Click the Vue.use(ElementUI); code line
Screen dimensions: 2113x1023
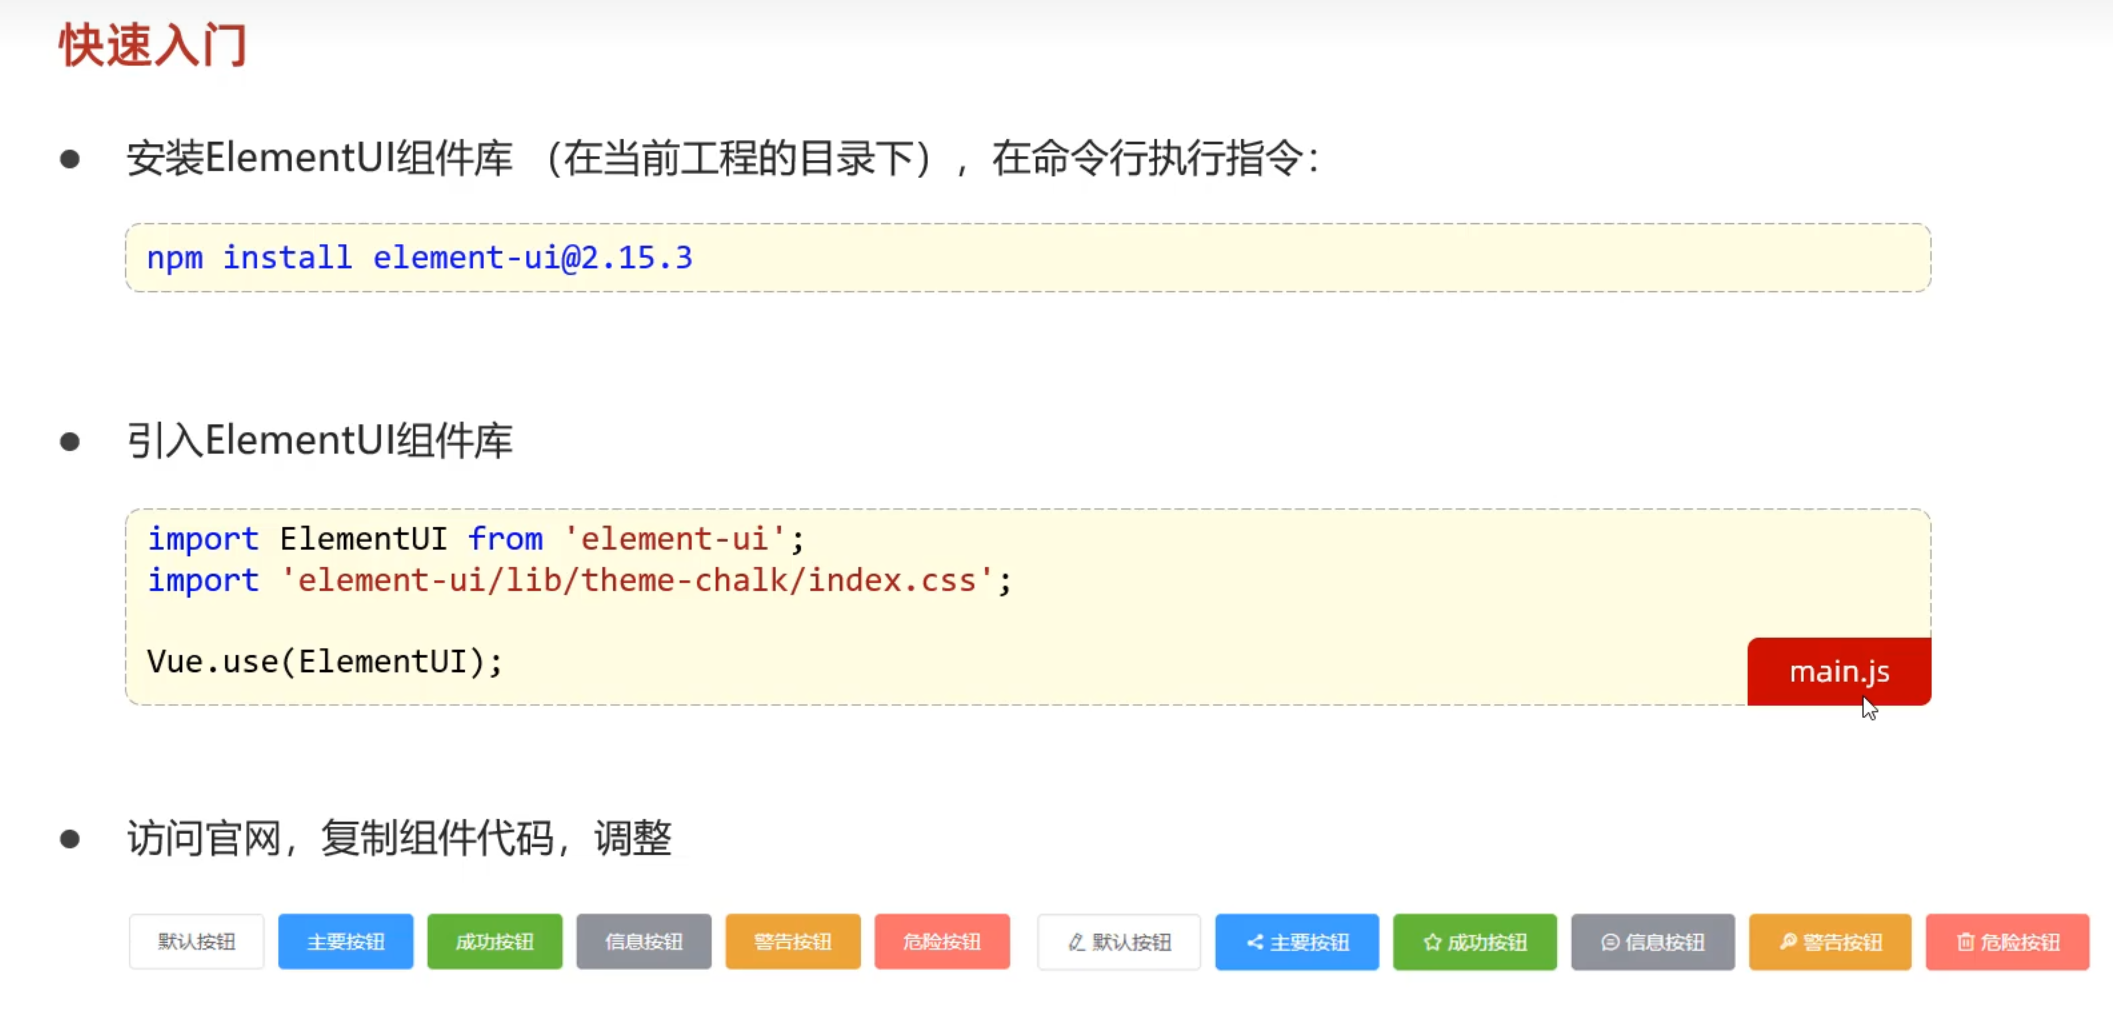click(324, 661)
